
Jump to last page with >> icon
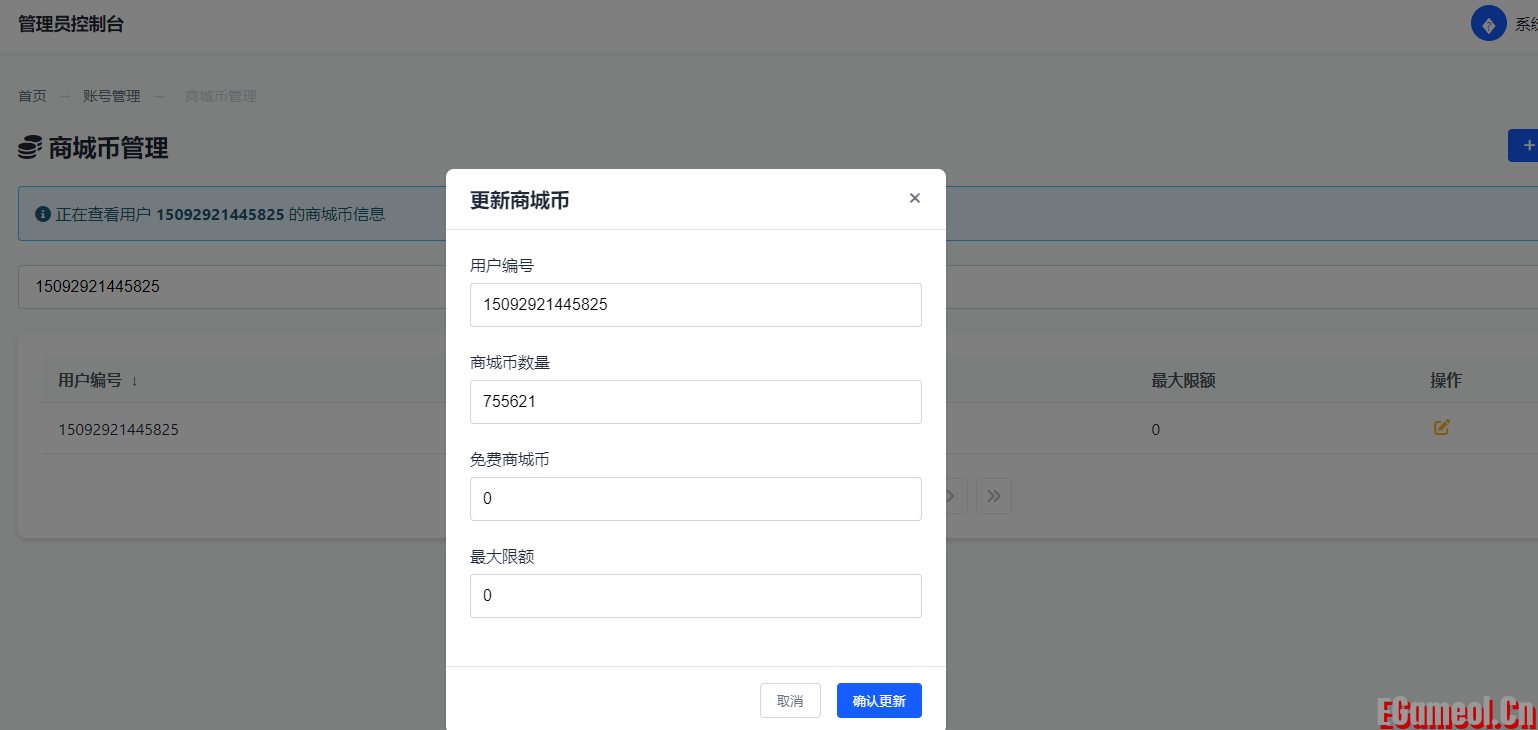pos(993,495)
